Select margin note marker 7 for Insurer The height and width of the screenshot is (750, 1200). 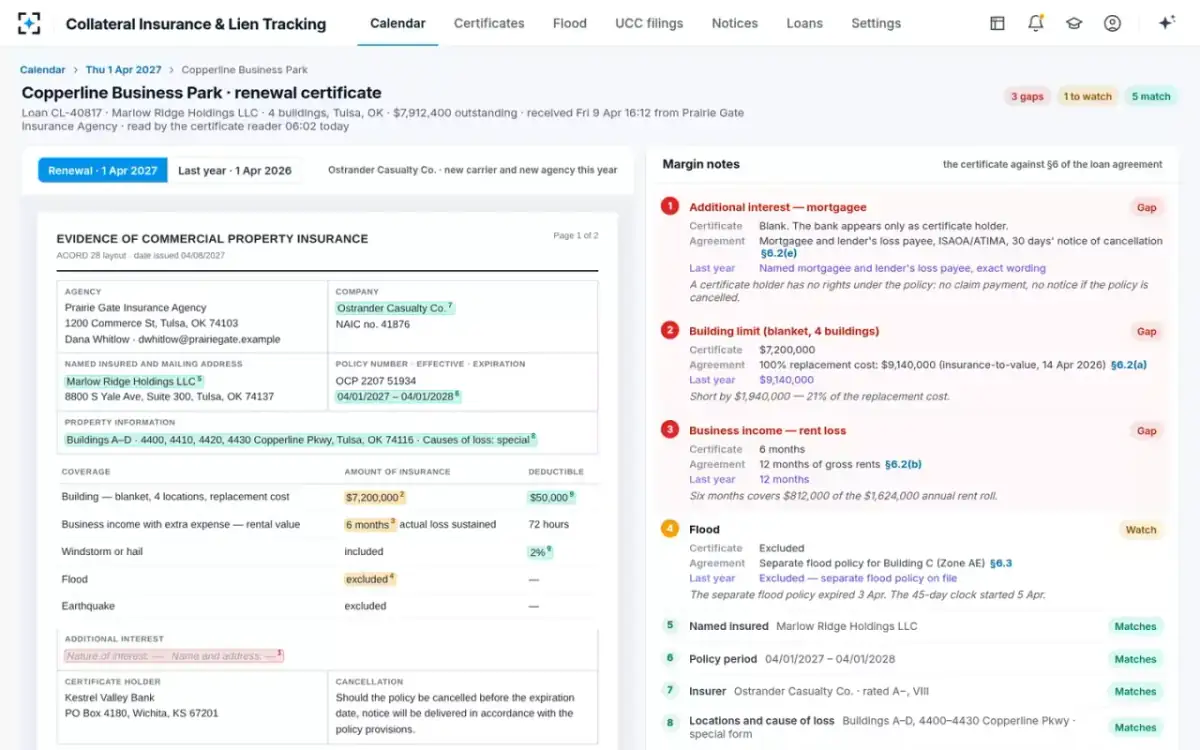670,690
